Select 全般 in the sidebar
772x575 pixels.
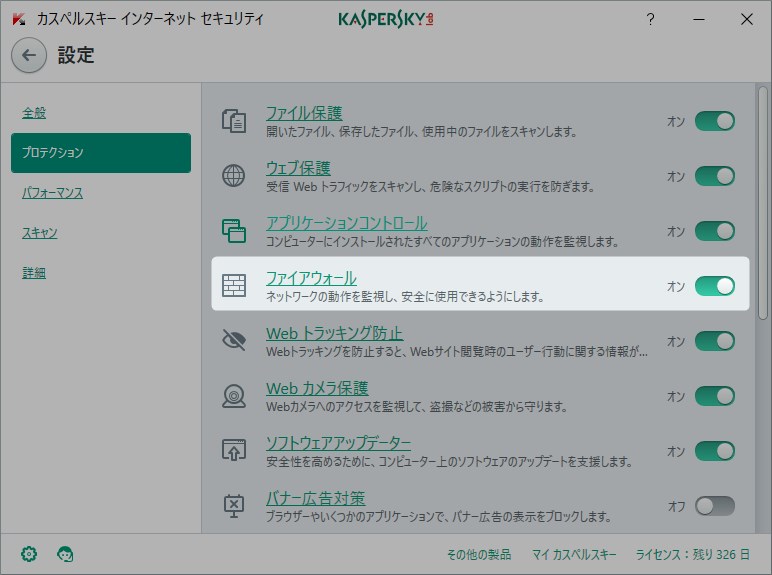click(x=34, y=113)
